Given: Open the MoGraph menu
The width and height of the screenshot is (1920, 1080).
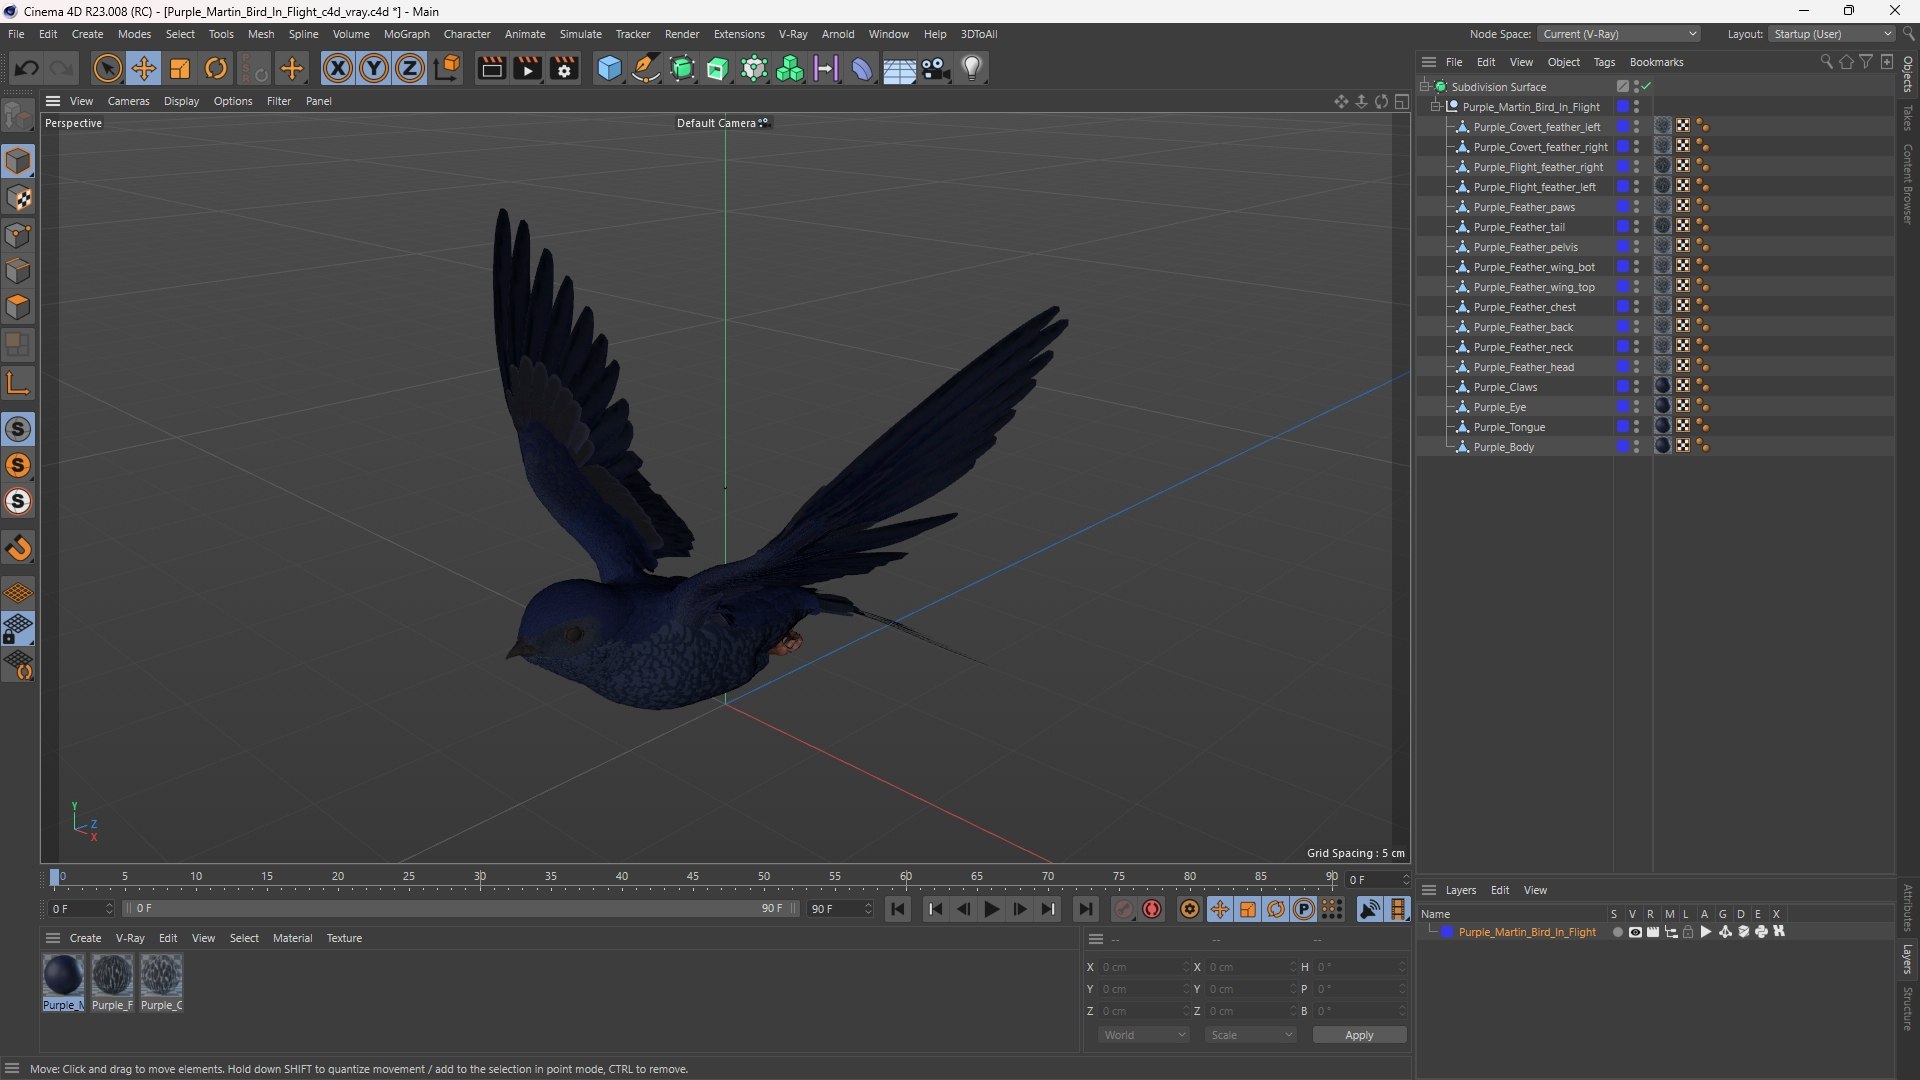Looking at the screenshot, I should click(406, 34).
